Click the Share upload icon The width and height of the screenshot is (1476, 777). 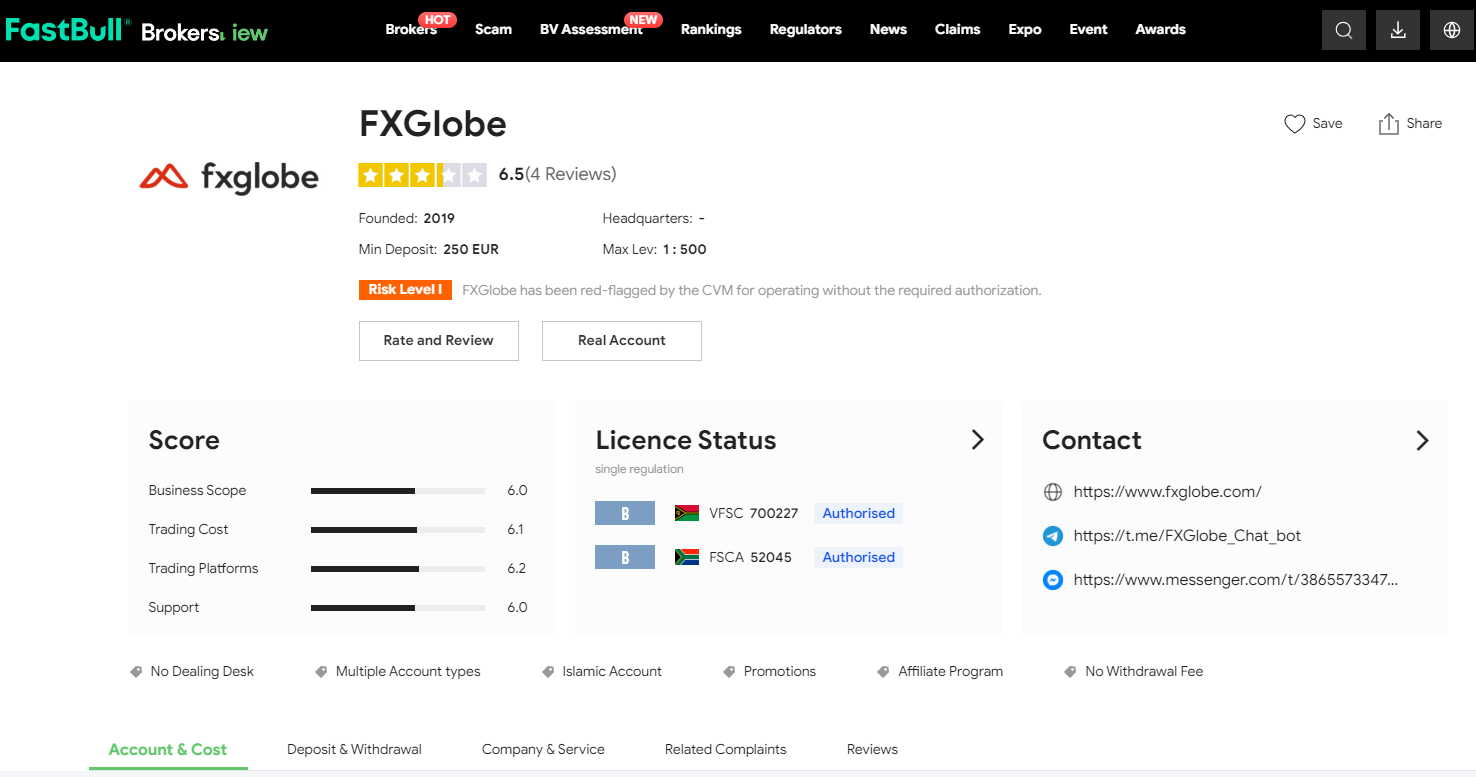(1389, 124)
